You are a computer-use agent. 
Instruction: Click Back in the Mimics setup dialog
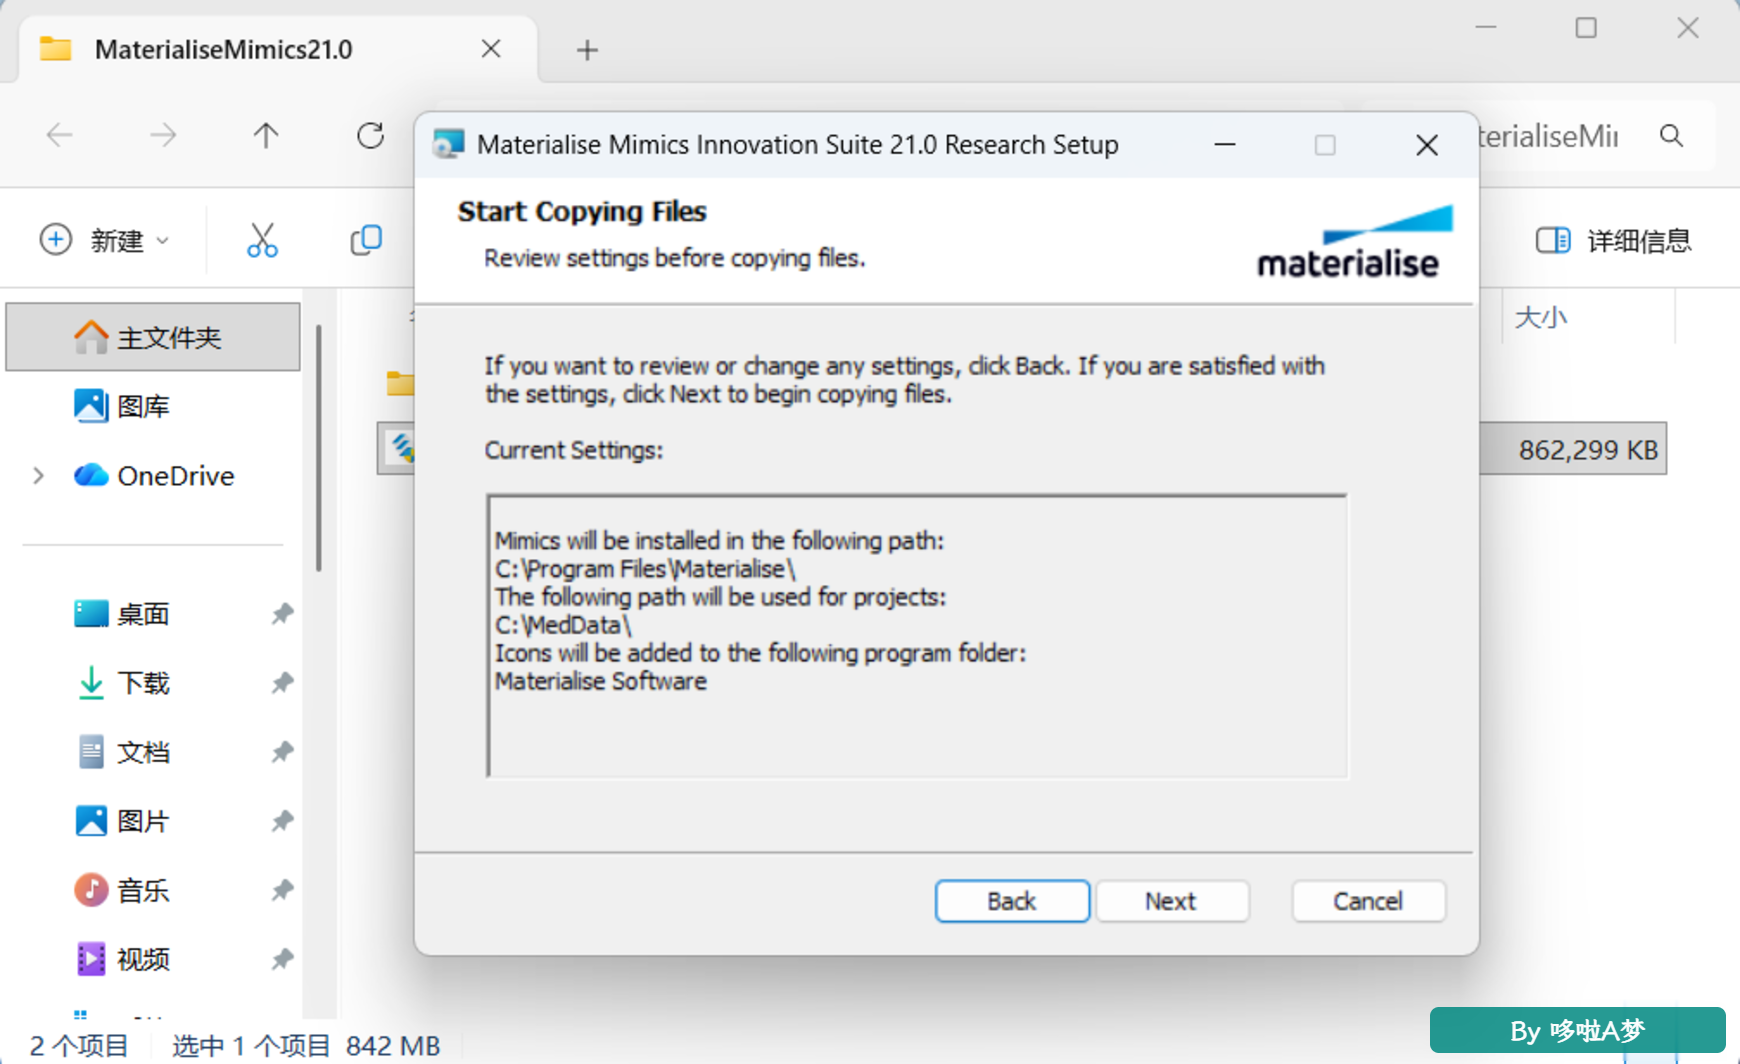coord(1012,901)
